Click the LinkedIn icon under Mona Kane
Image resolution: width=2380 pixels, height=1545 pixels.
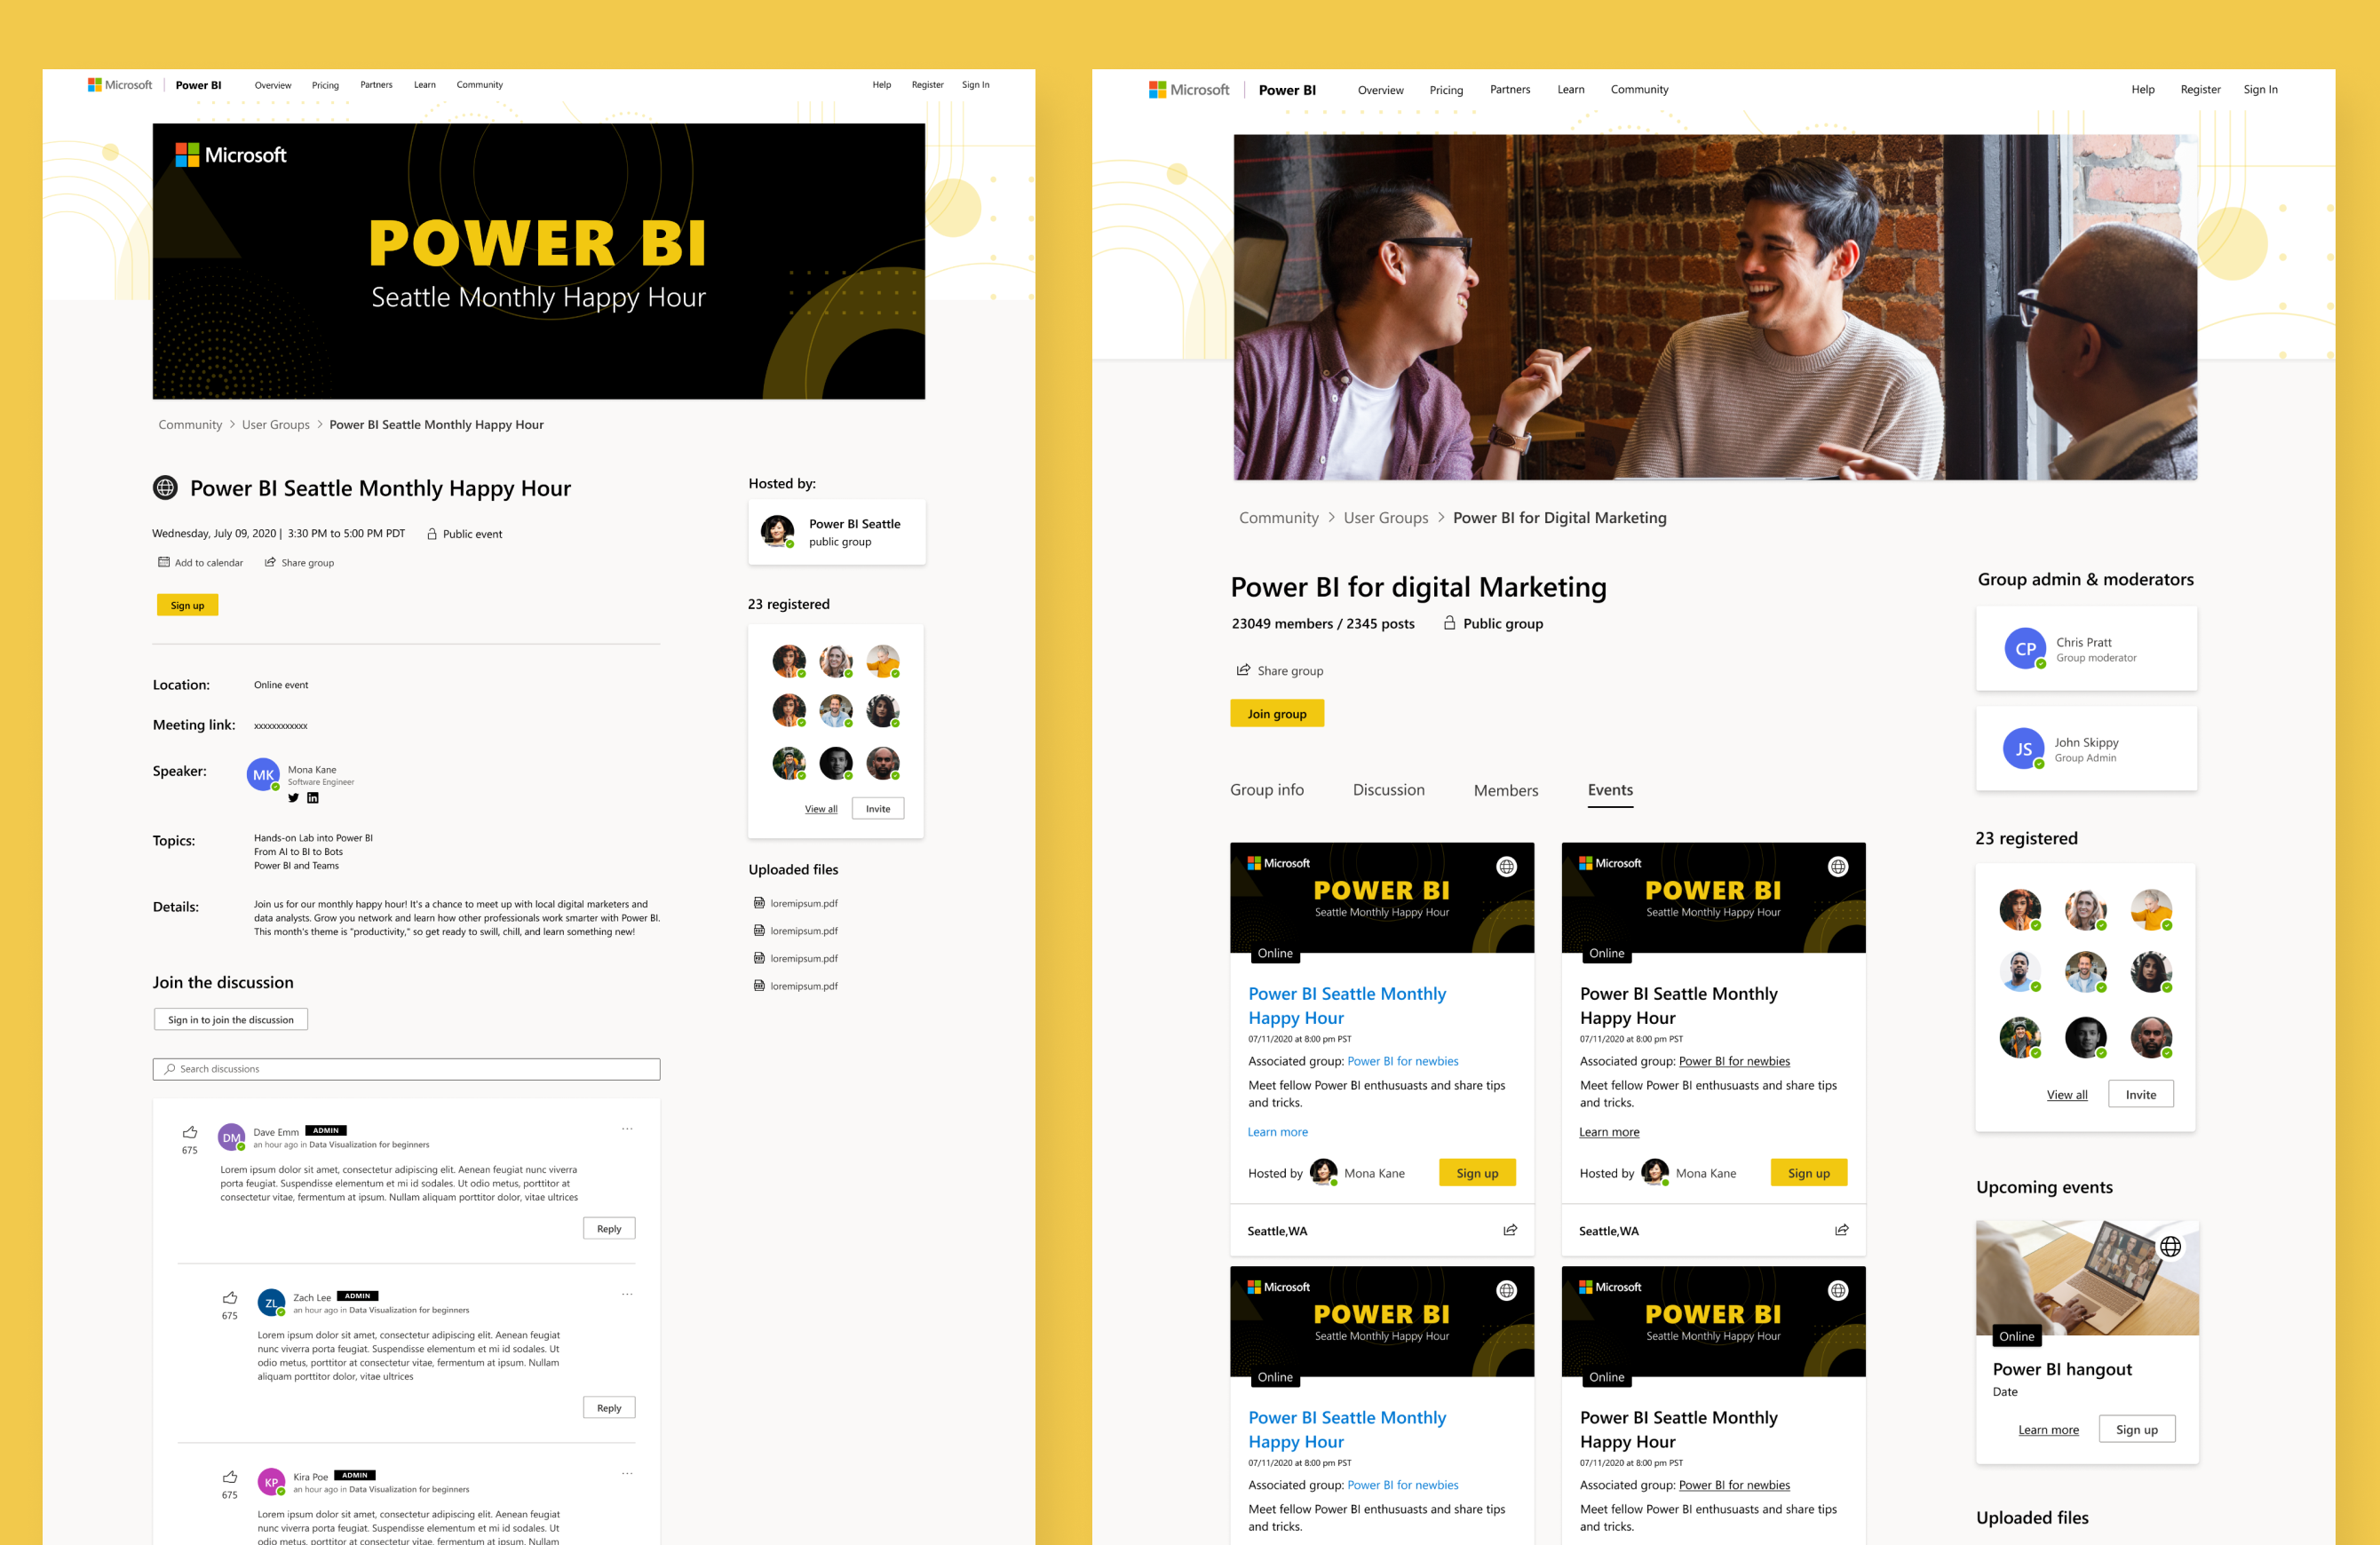click(313, 798)
